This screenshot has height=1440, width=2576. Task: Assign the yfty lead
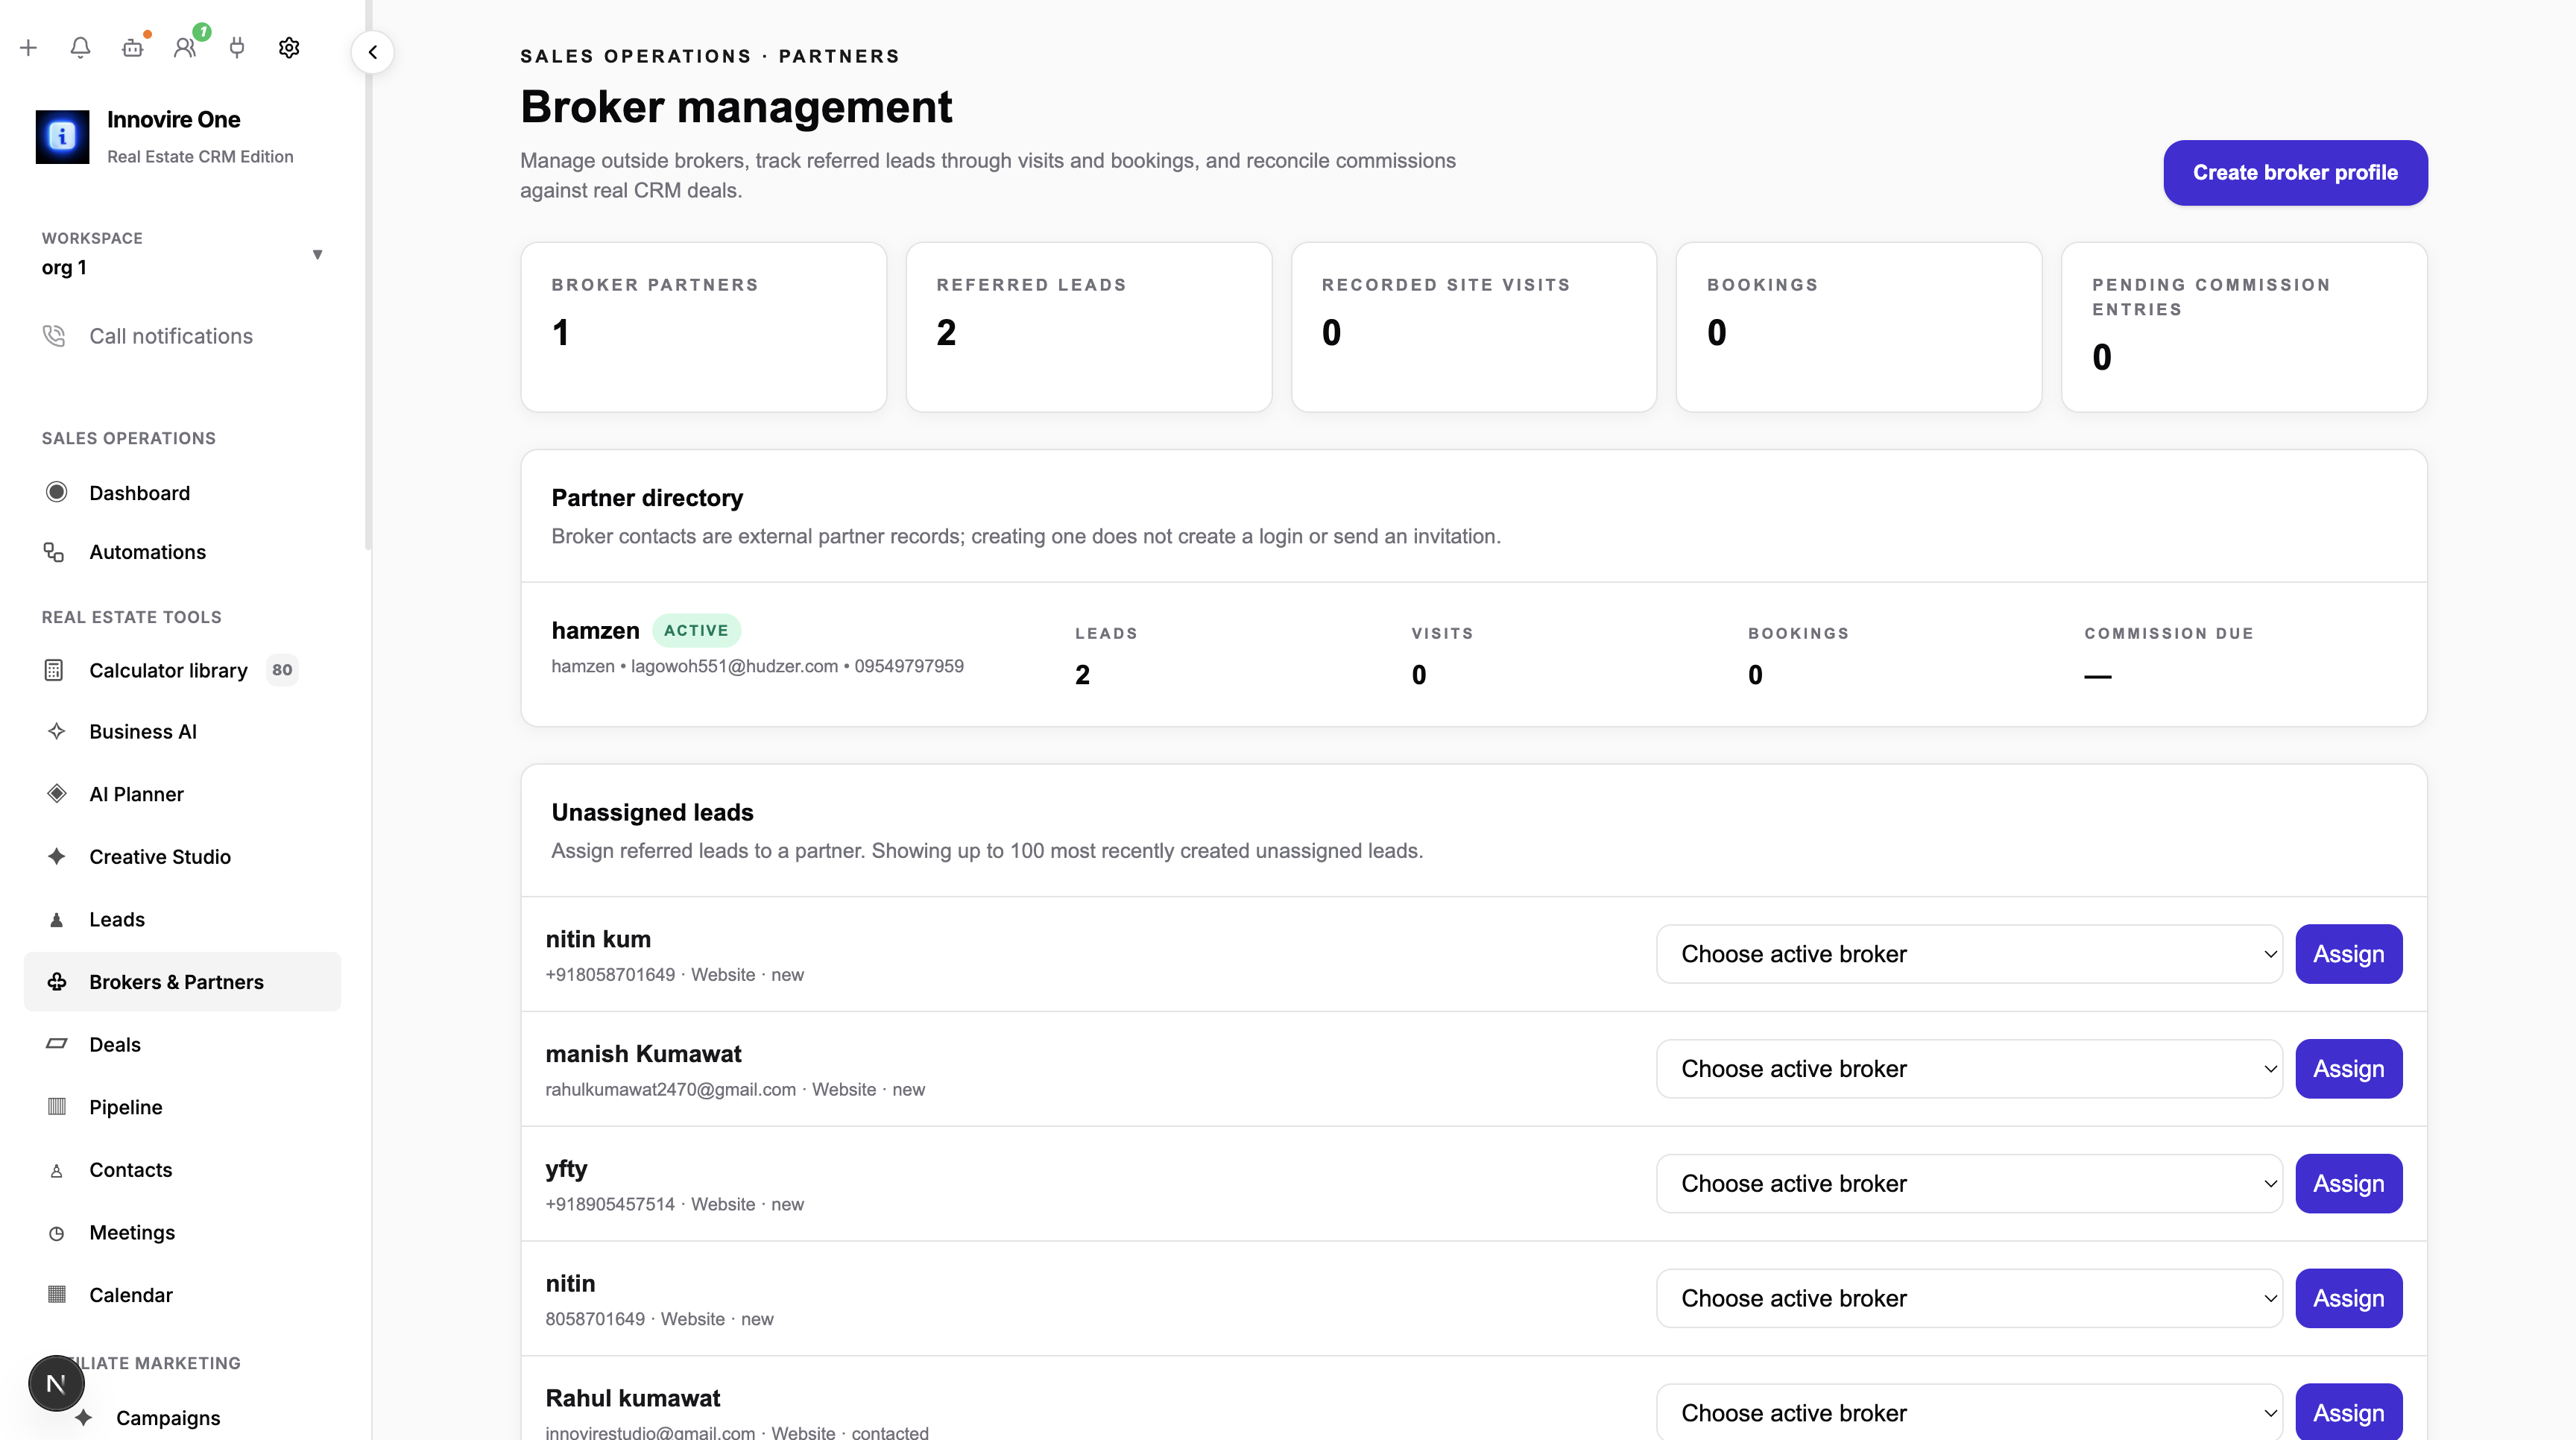click(2348, 1184)
